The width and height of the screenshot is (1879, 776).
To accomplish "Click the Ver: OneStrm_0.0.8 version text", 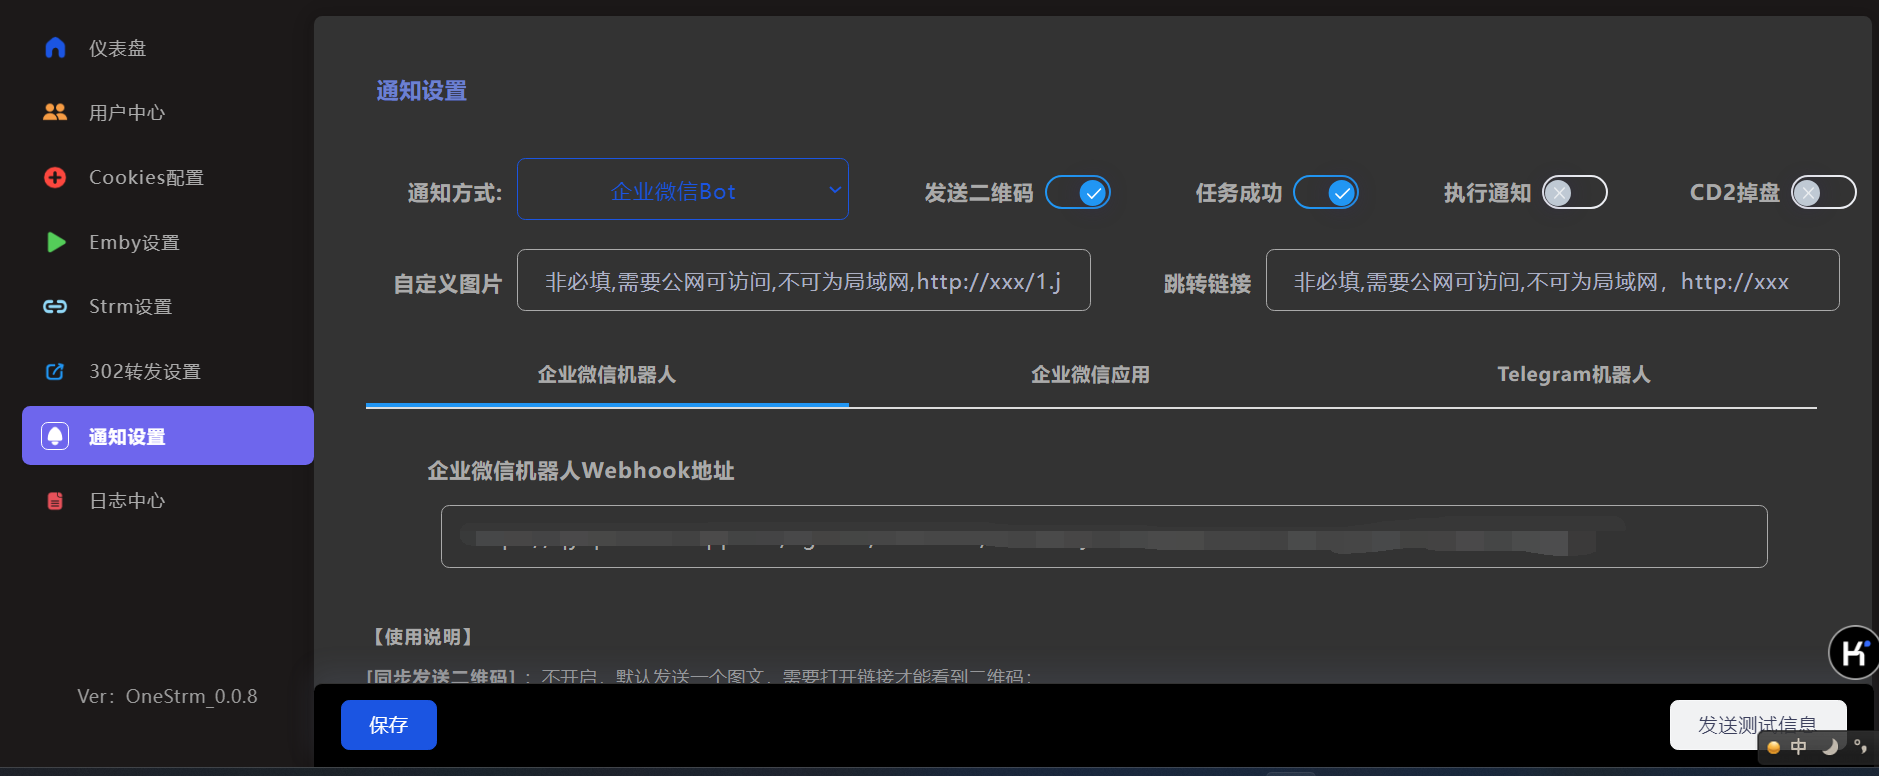I will pyautogui.click(x=167, y=696).
